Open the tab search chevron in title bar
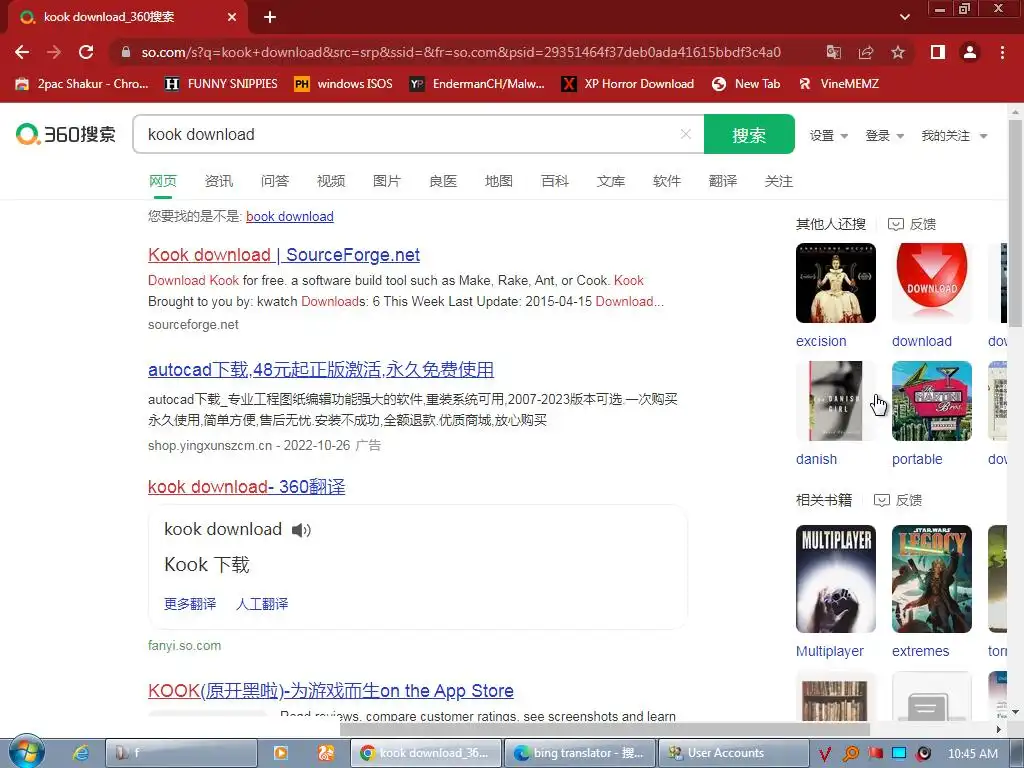Viewport: 1024px width, 768px height. (x=904, y=17)
